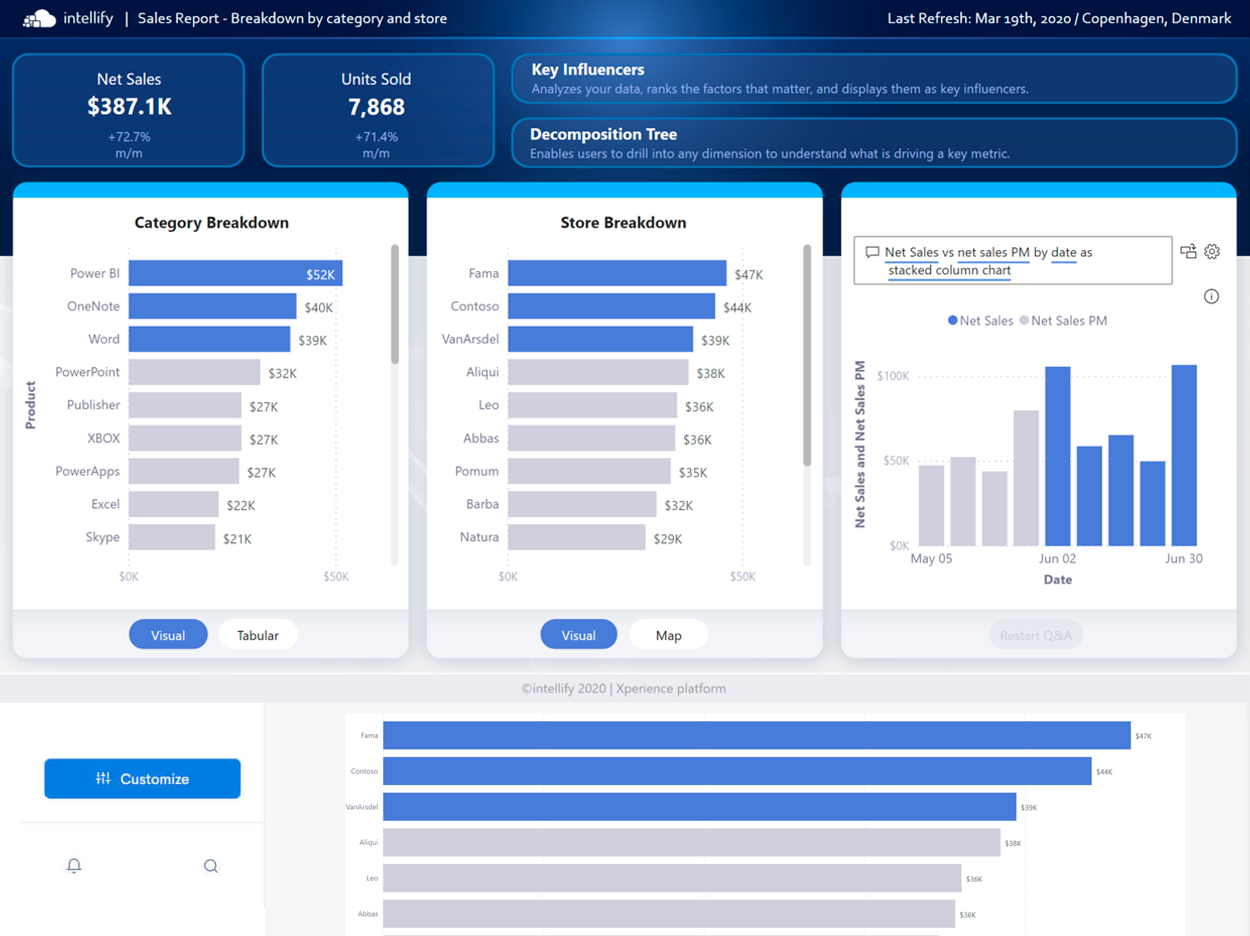This screenshot has width=1250, height=936.
Task: Click the '©intellify 2020 | Xperience platform' footer text
Action: point(624,688)
